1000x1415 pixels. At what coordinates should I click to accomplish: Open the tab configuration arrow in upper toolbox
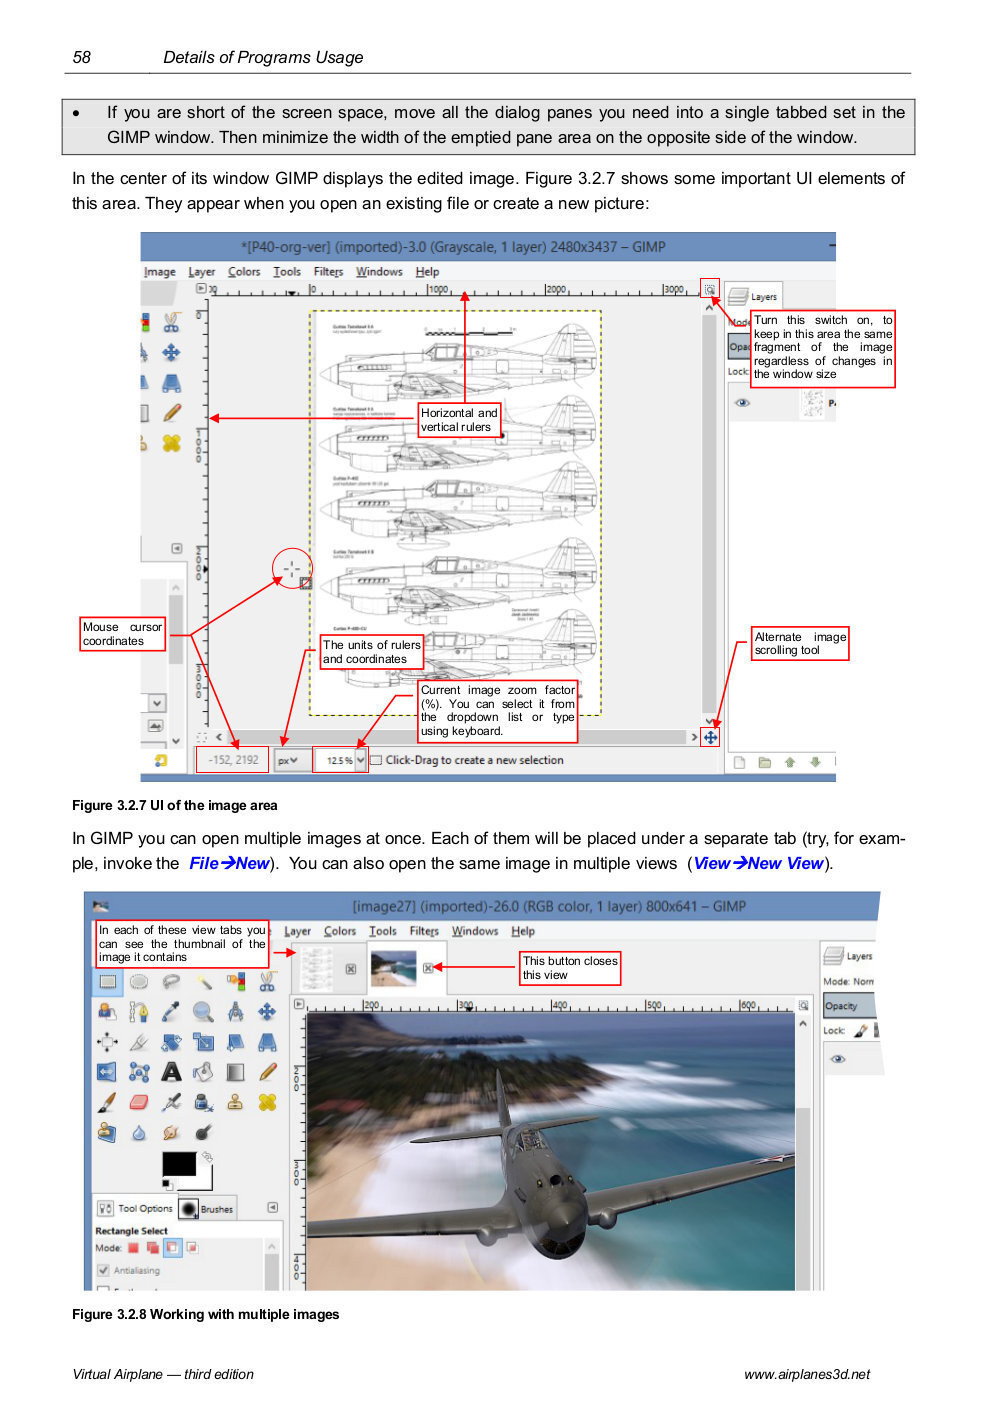pos(177,548)
